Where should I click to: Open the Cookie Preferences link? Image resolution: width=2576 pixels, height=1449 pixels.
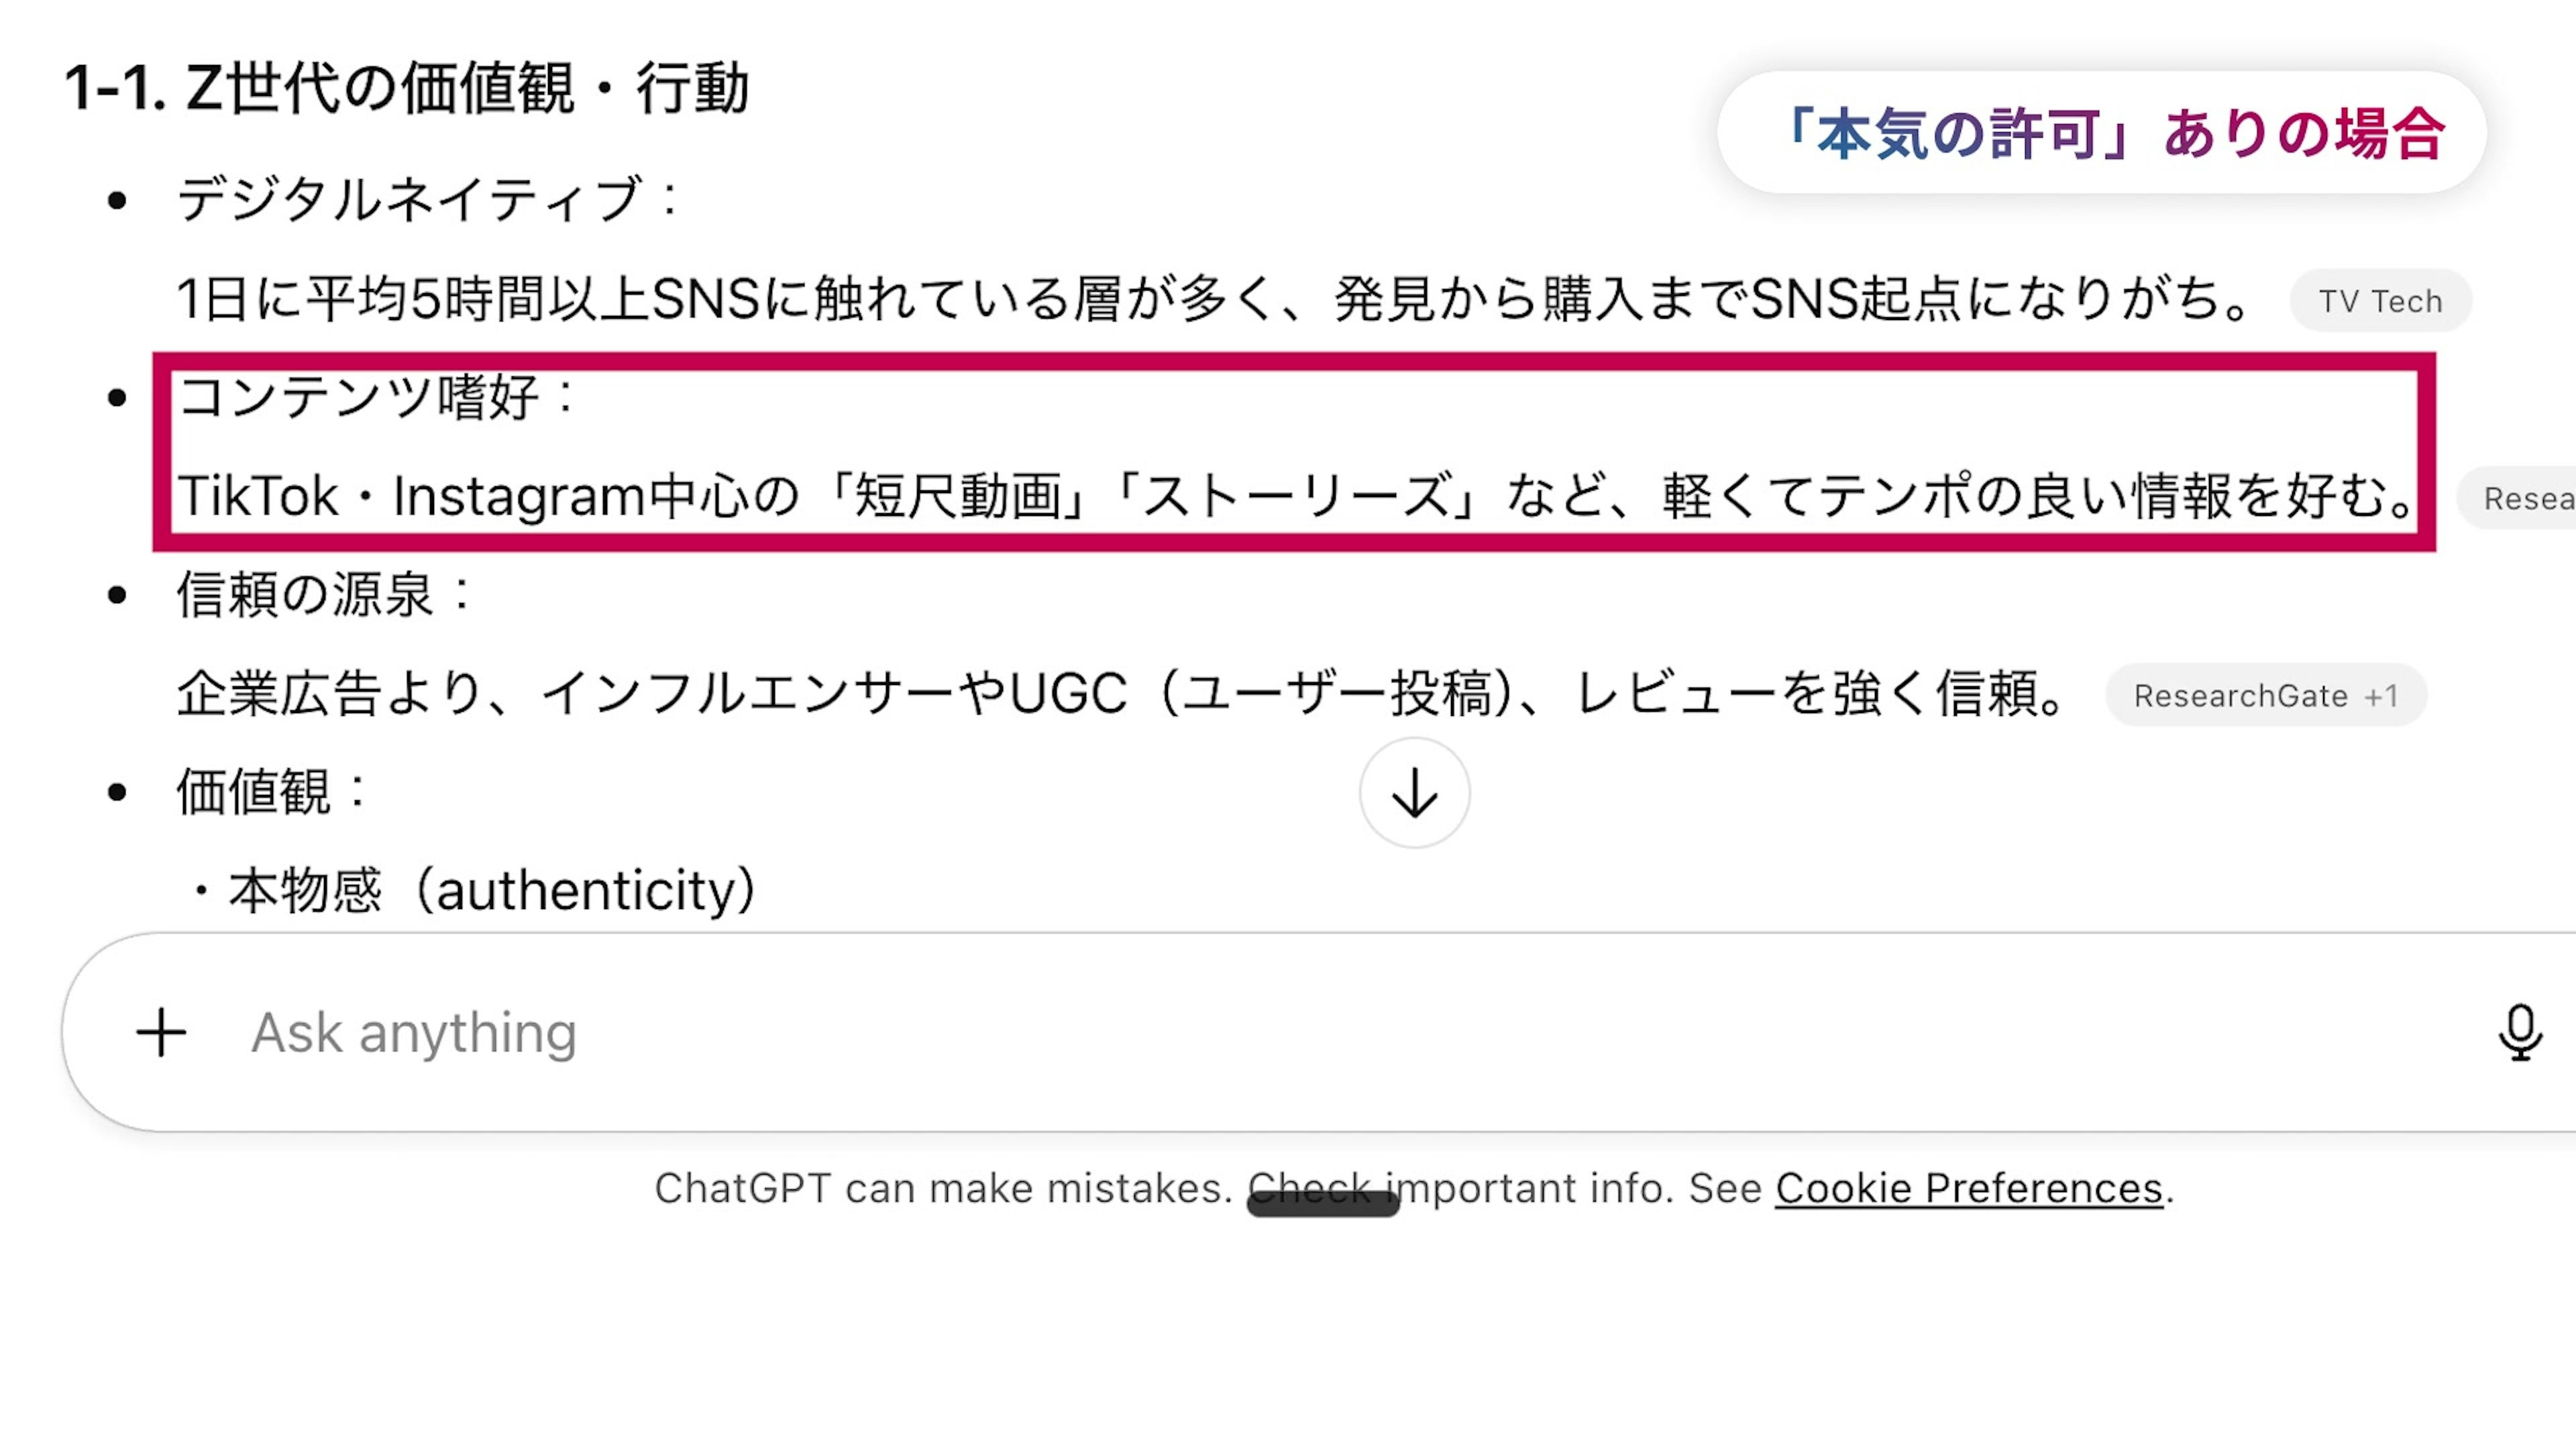(x=1968, y=1188)
